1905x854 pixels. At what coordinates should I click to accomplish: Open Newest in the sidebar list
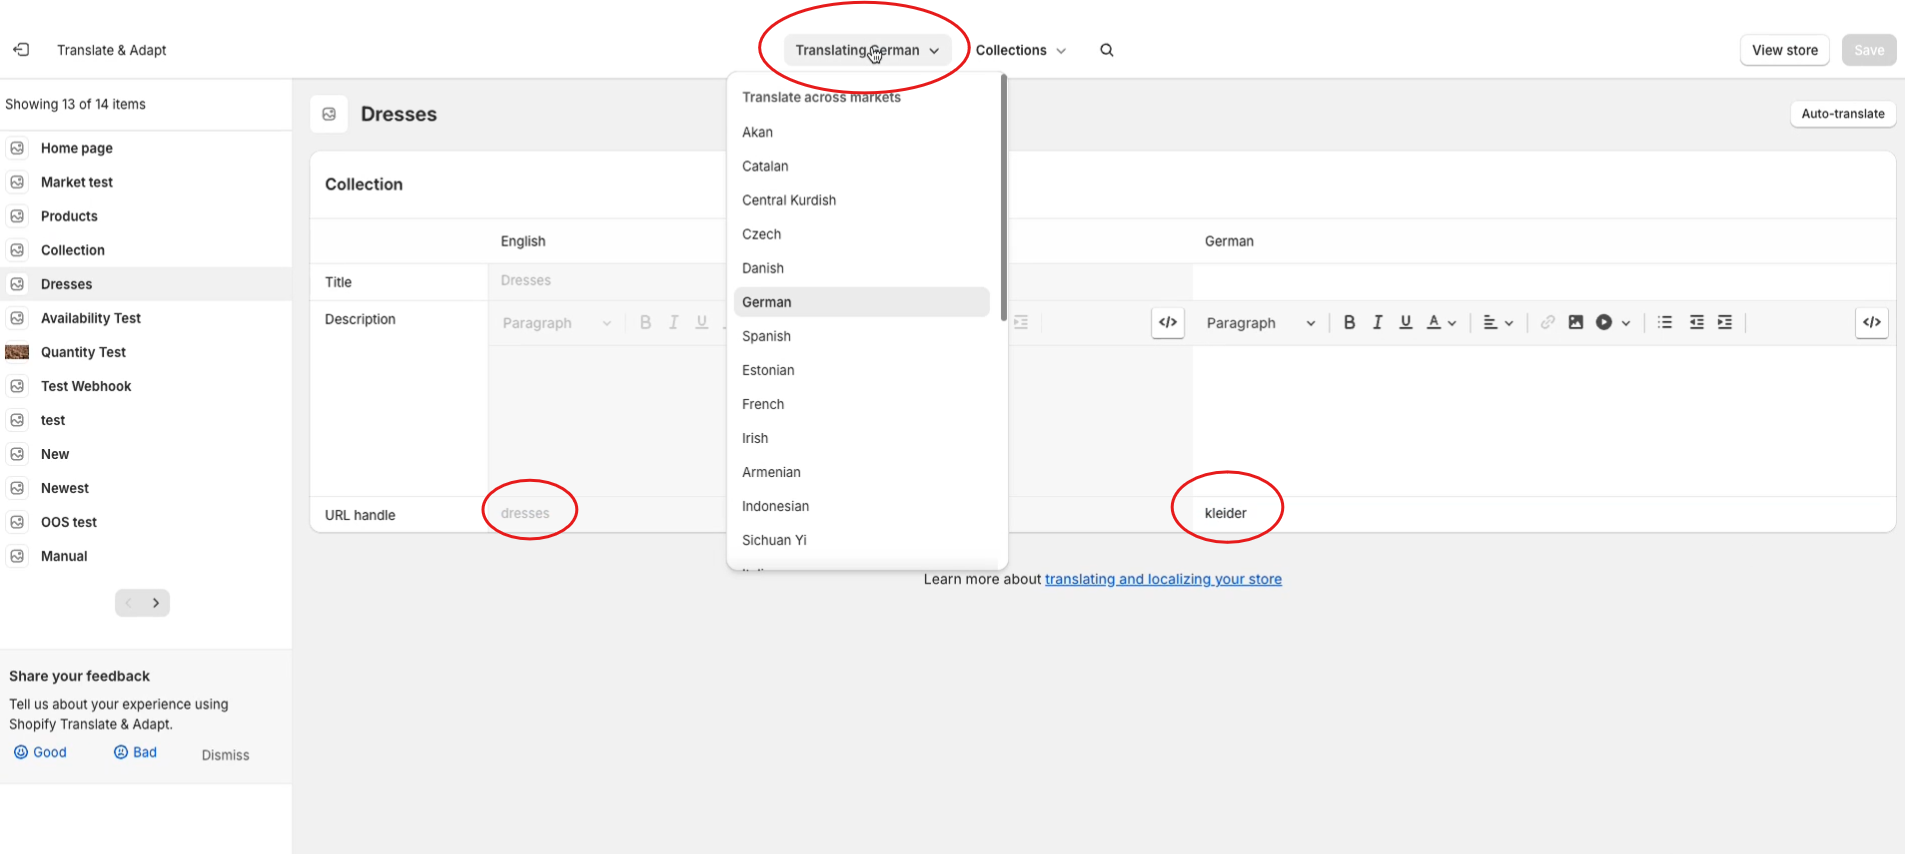pos(146,488)
